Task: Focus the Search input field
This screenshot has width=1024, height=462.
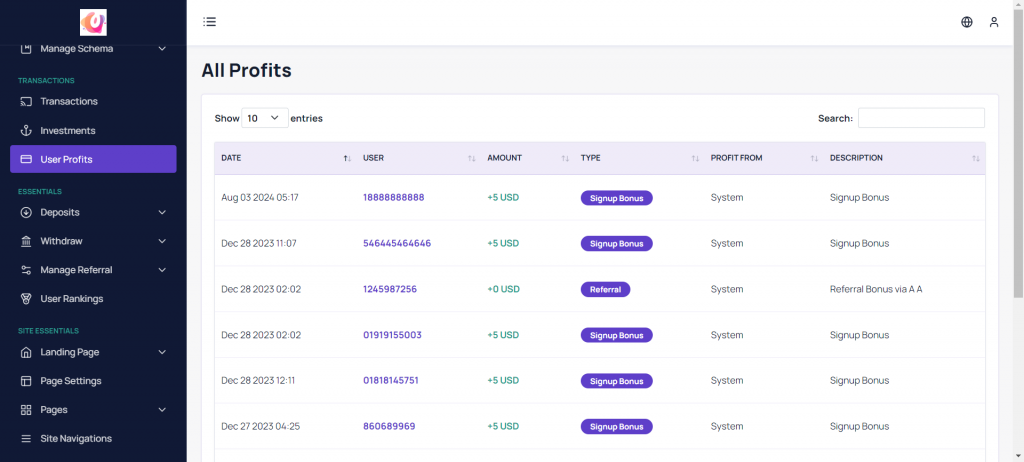Action: (921, 118)
